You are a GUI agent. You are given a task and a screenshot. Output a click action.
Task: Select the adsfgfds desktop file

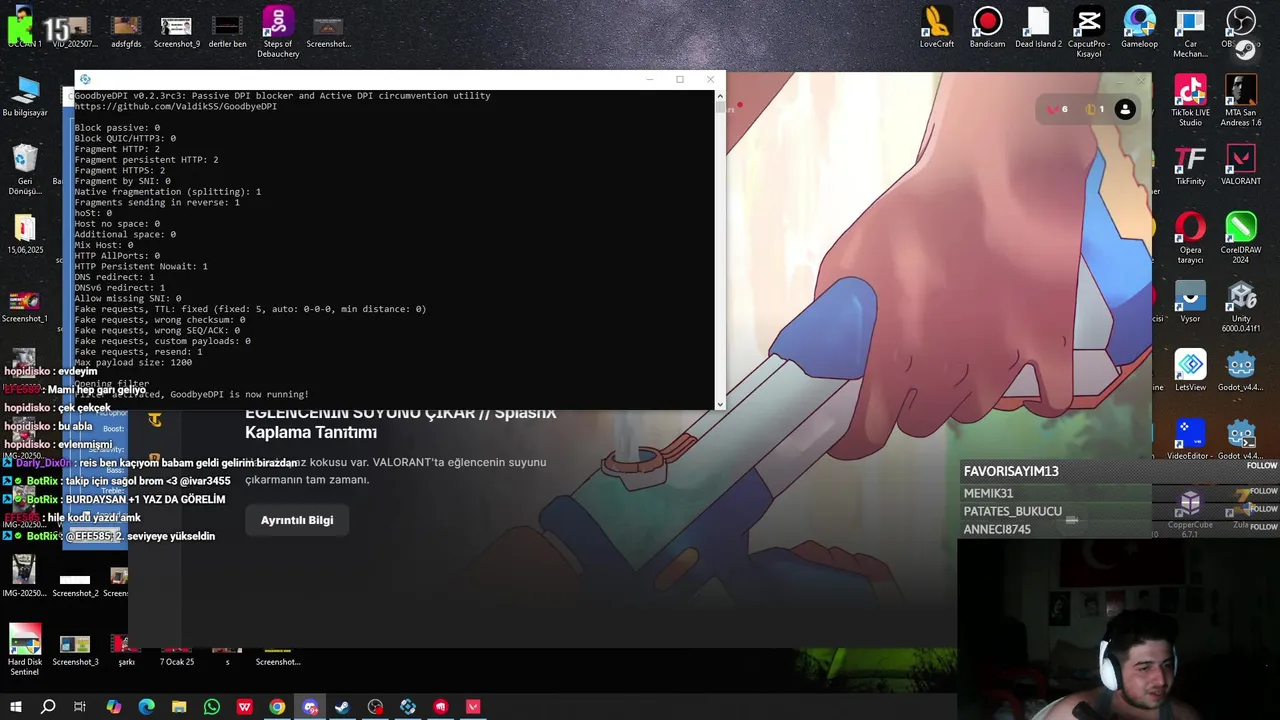pos(126,28)
